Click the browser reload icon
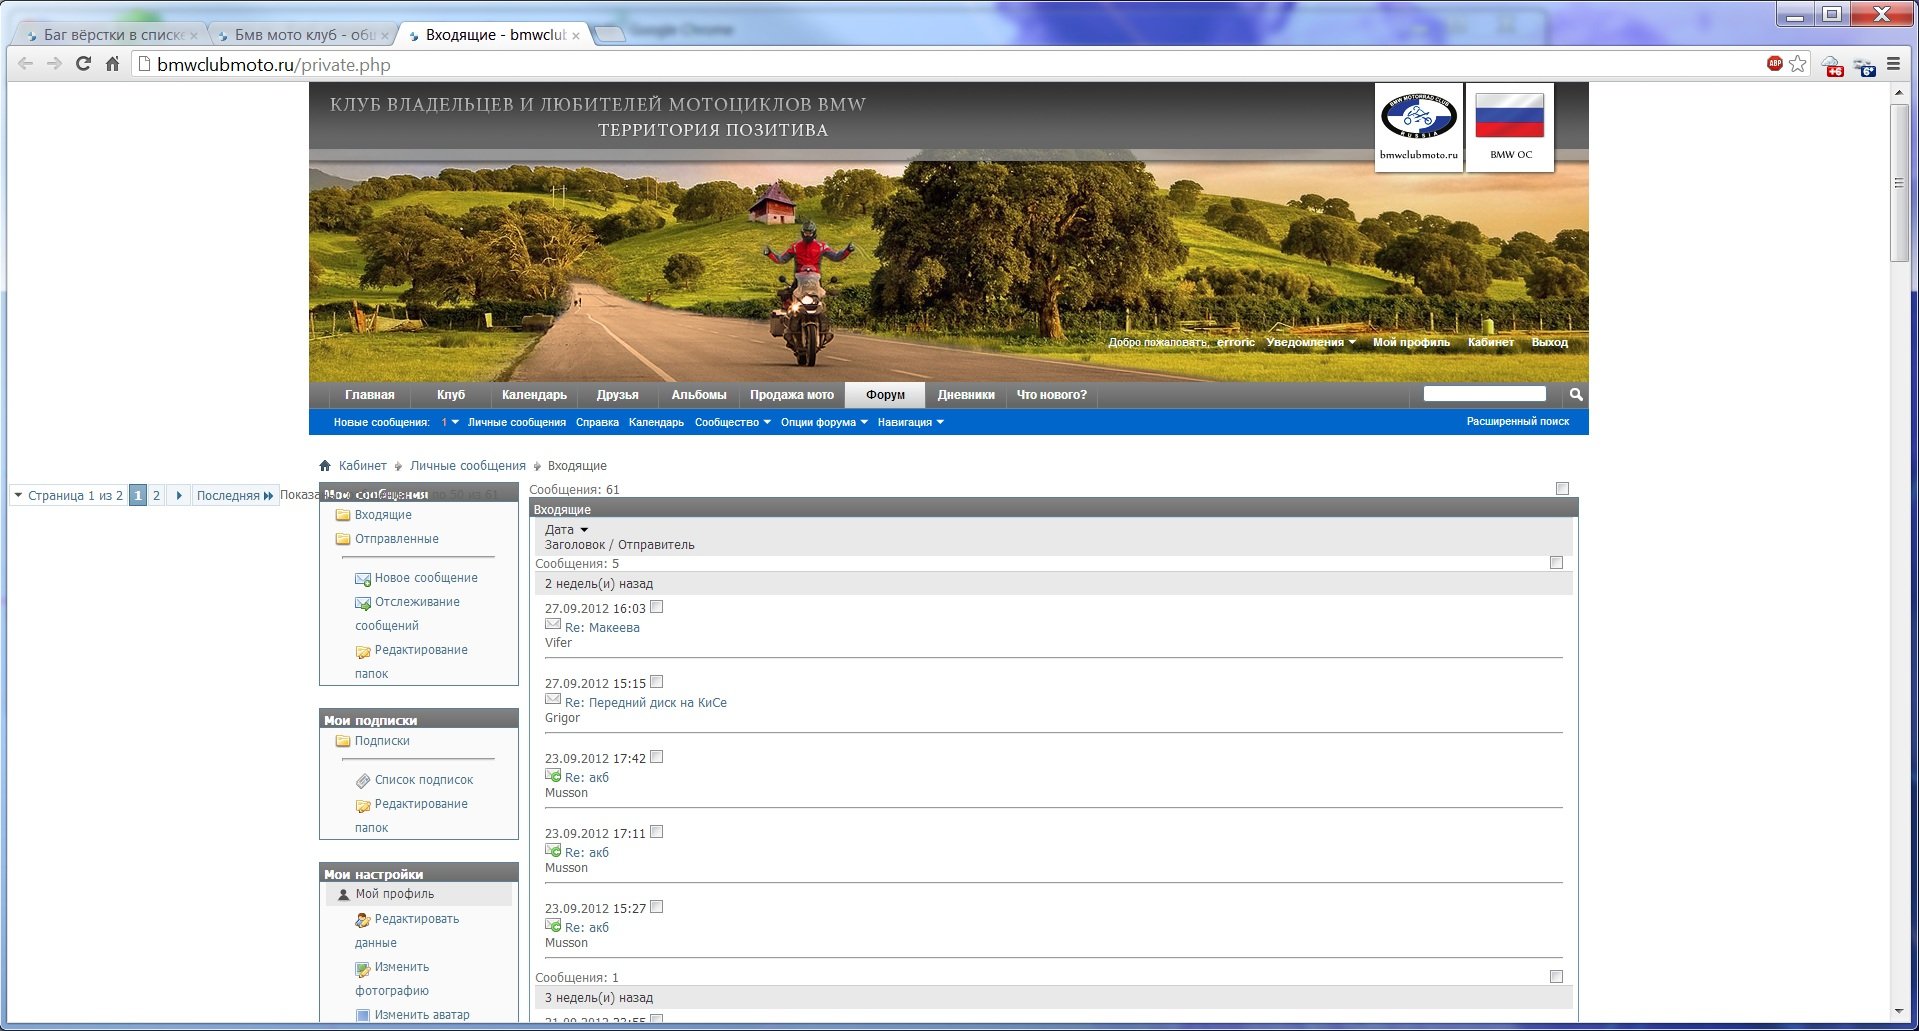 click(x=84, y=64)
